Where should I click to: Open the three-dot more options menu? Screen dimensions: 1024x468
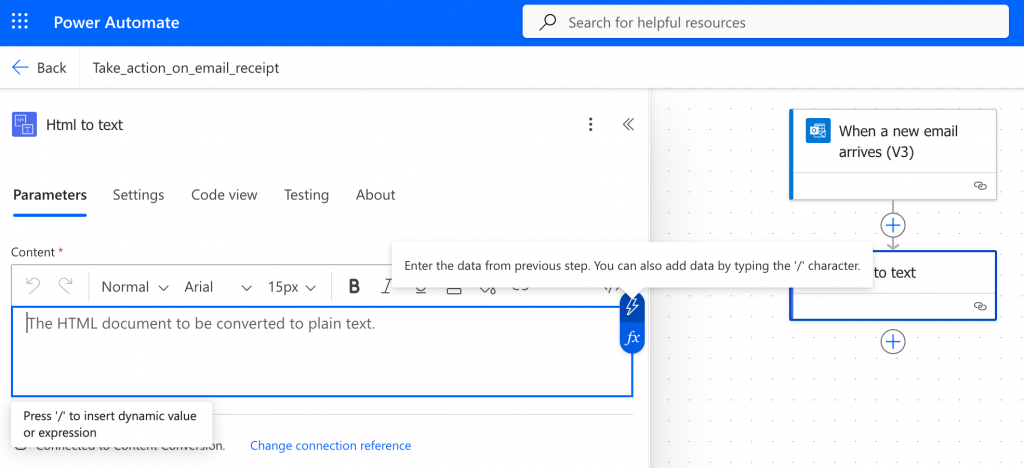point(591,125)
